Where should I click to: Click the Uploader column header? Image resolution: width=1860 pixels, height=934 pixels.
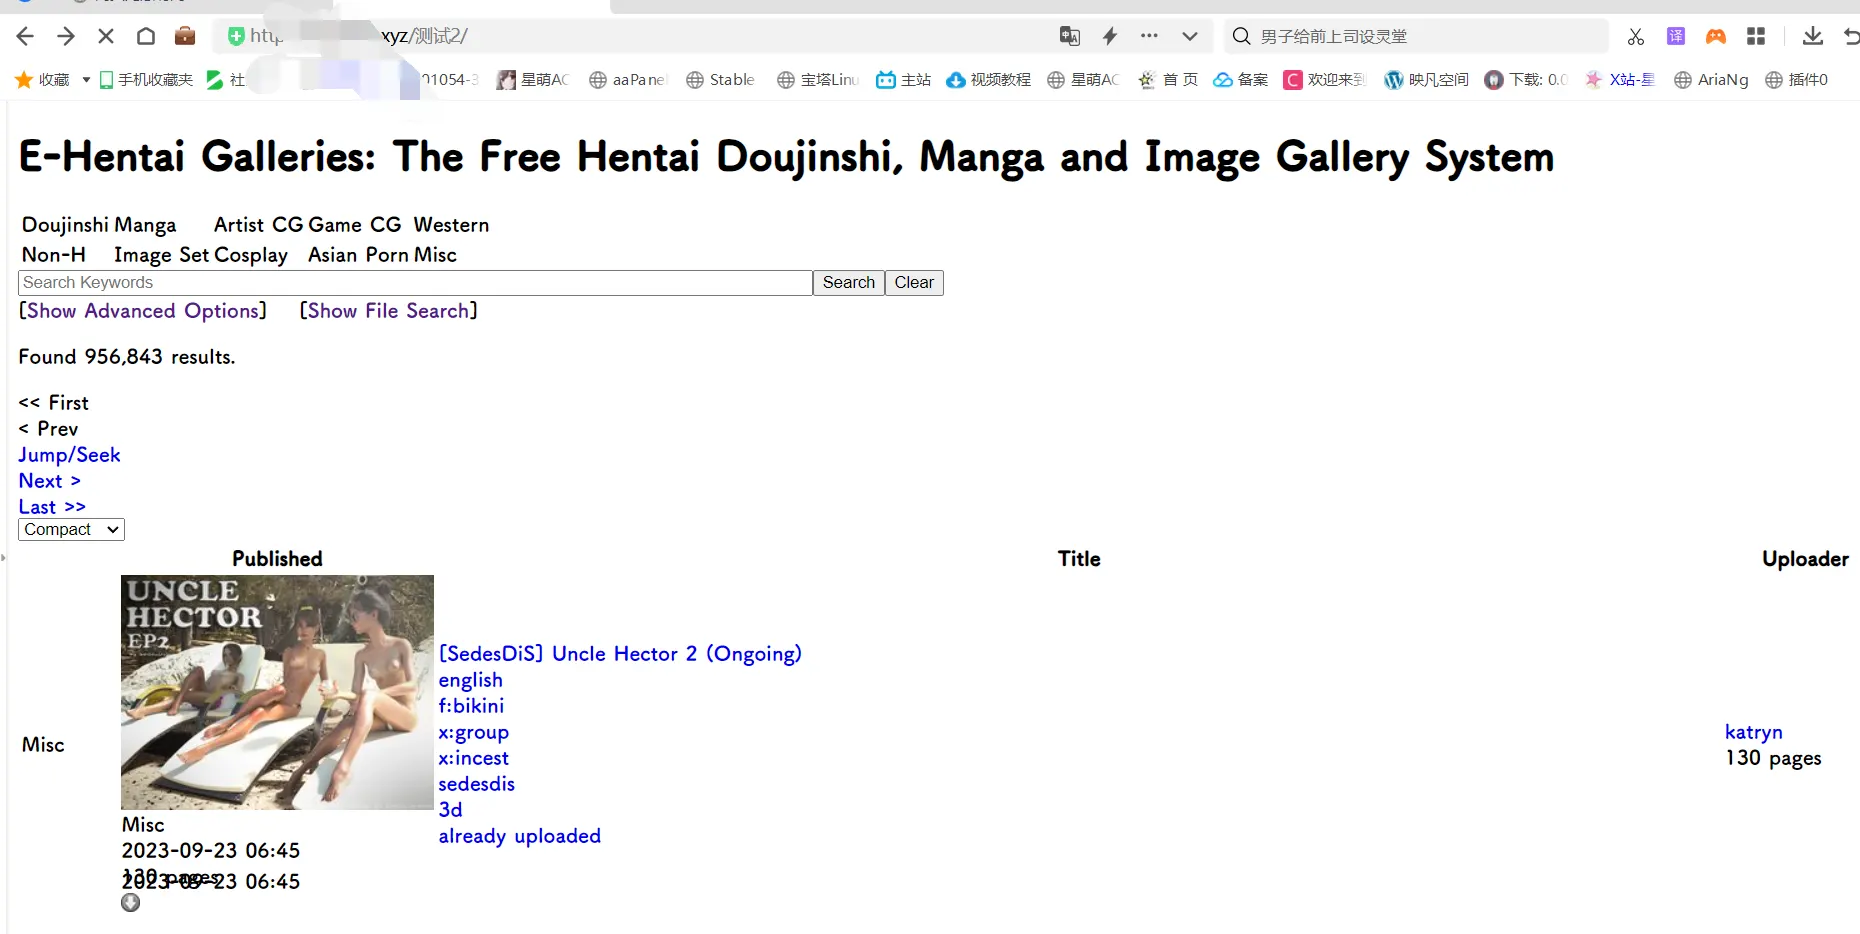point(1805,559)
